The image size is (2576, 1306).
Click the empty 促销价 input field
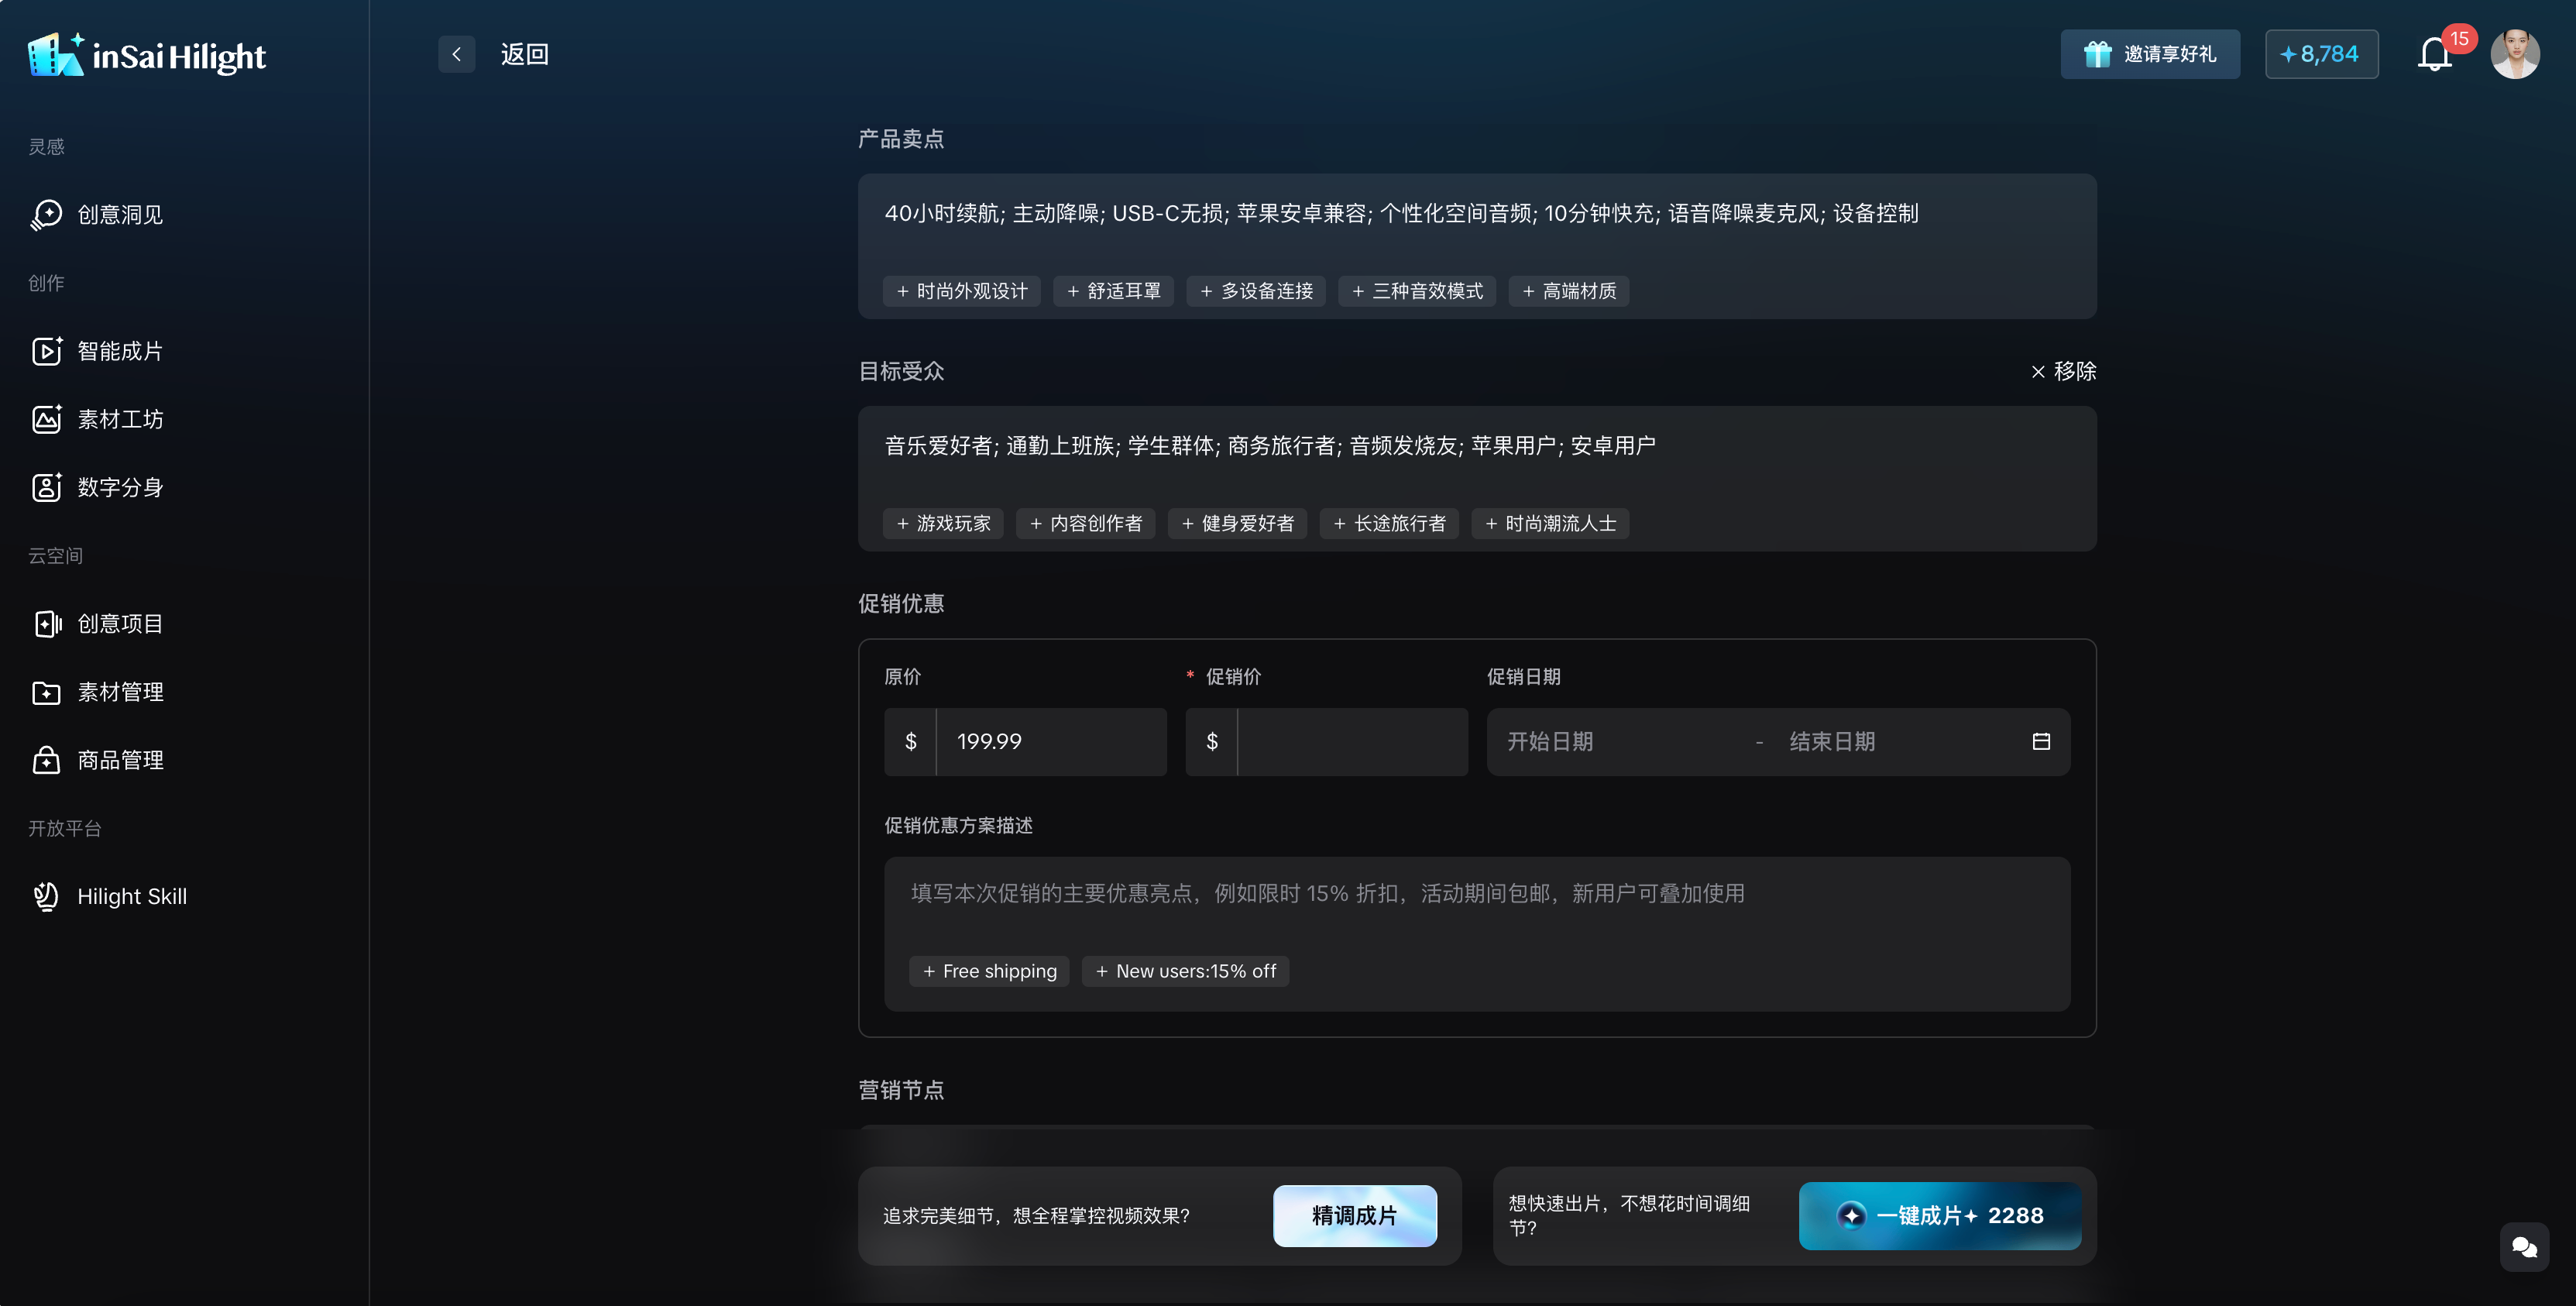point(1352,742)
